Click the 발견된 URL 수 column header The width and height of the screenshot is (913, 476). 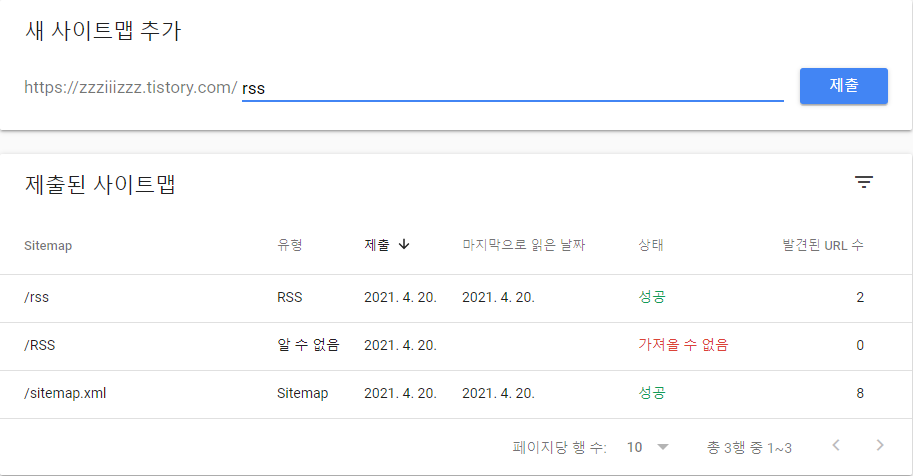point(823,245)
